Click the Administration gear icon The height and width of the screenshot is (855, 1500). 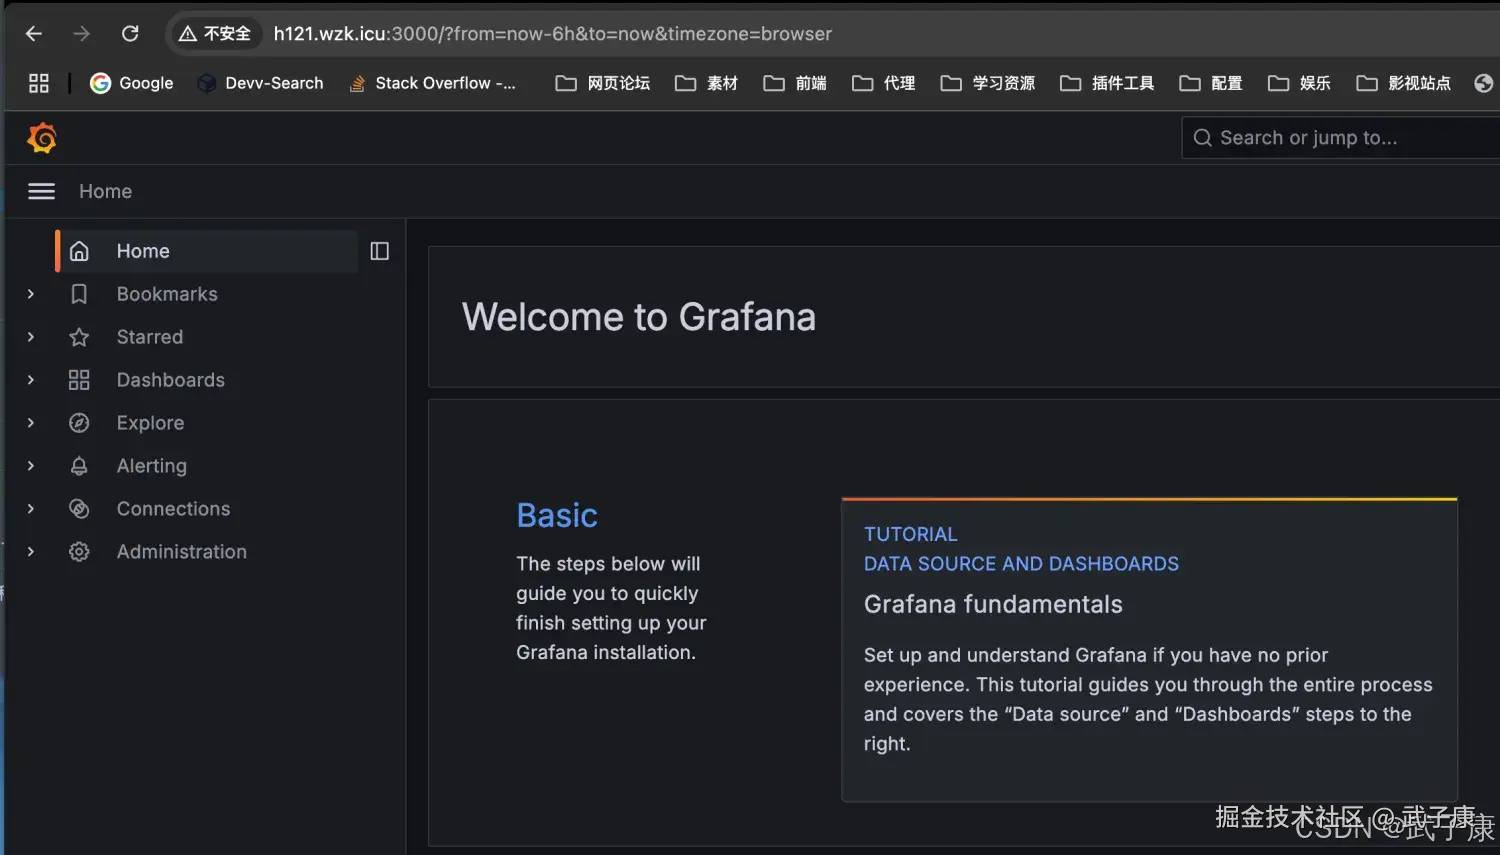point(79,551)
